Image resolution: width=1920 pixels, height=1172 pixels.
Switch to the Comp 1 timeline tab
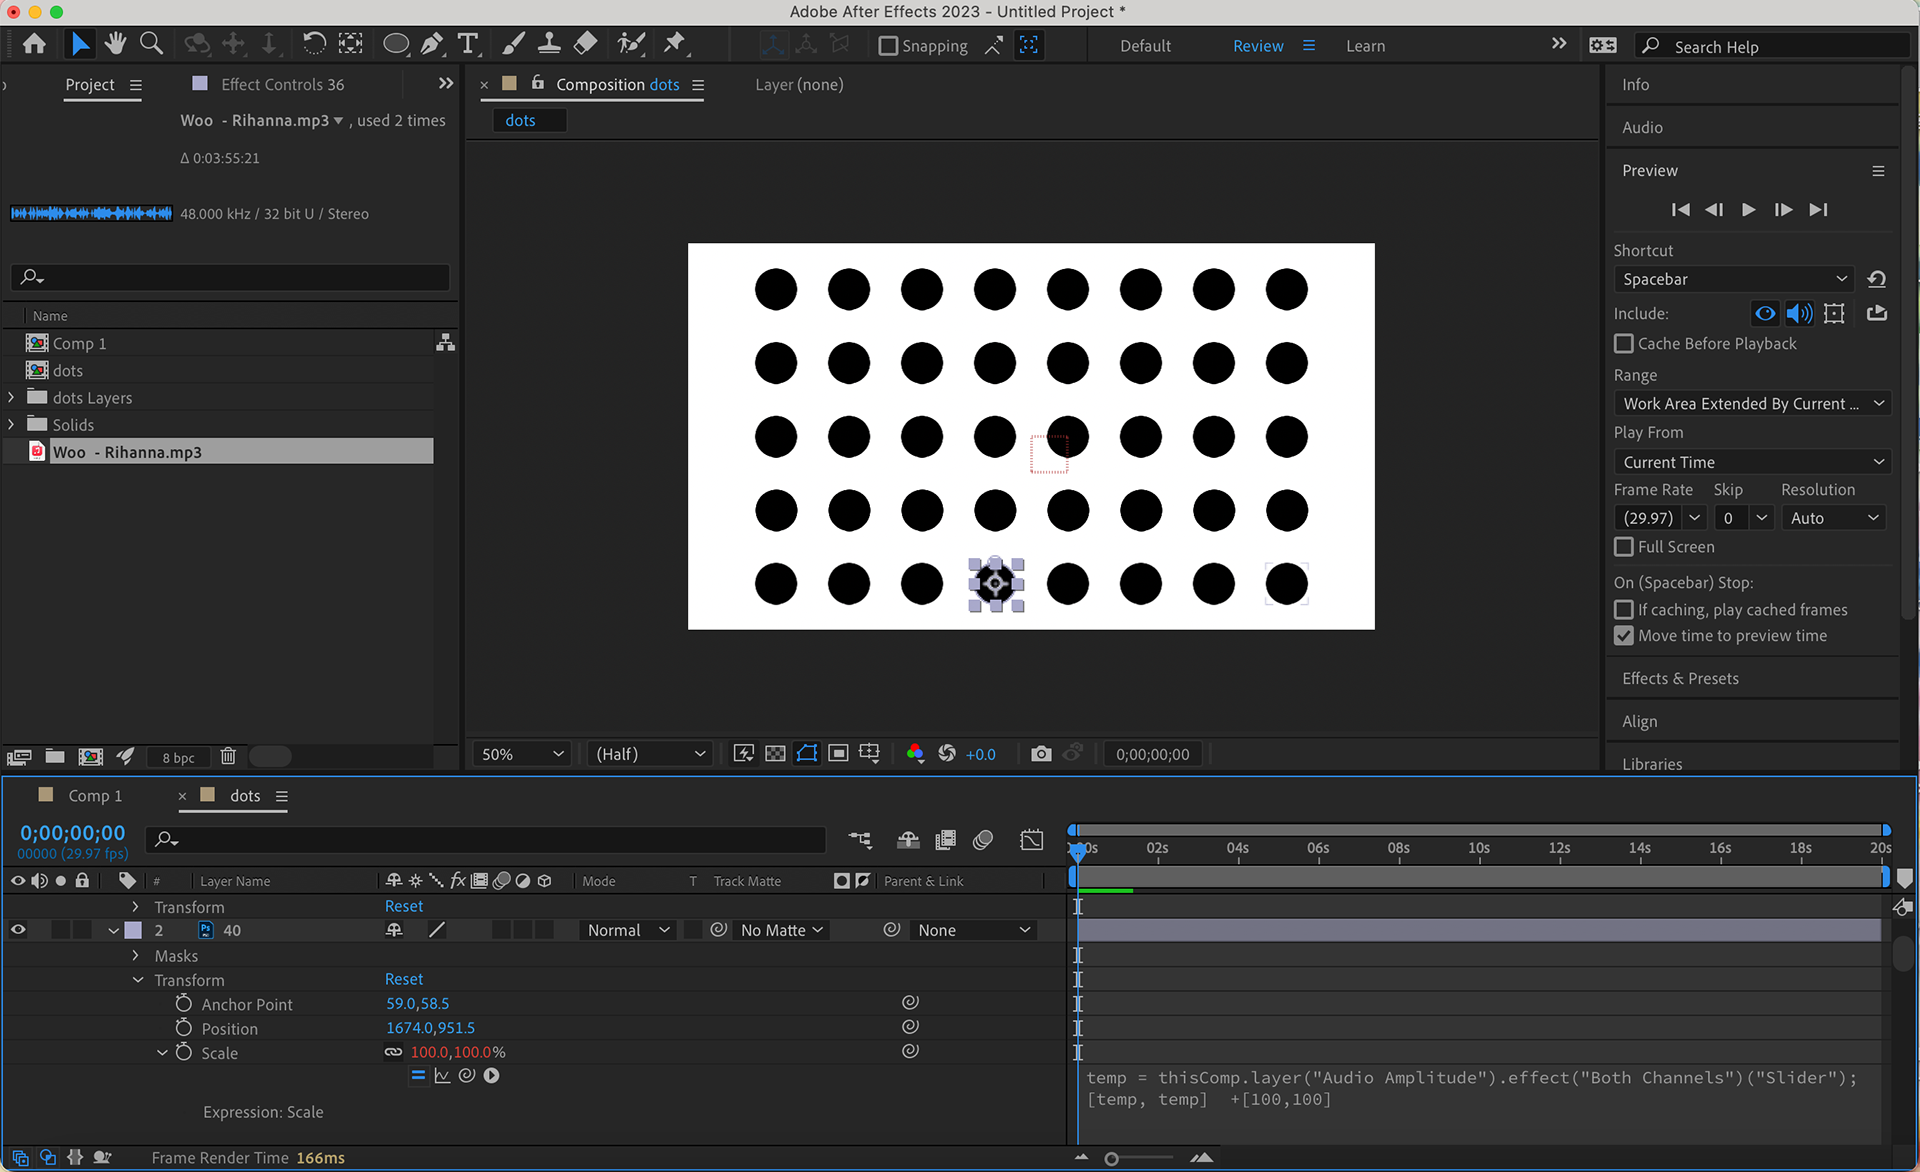coord(94,796)
